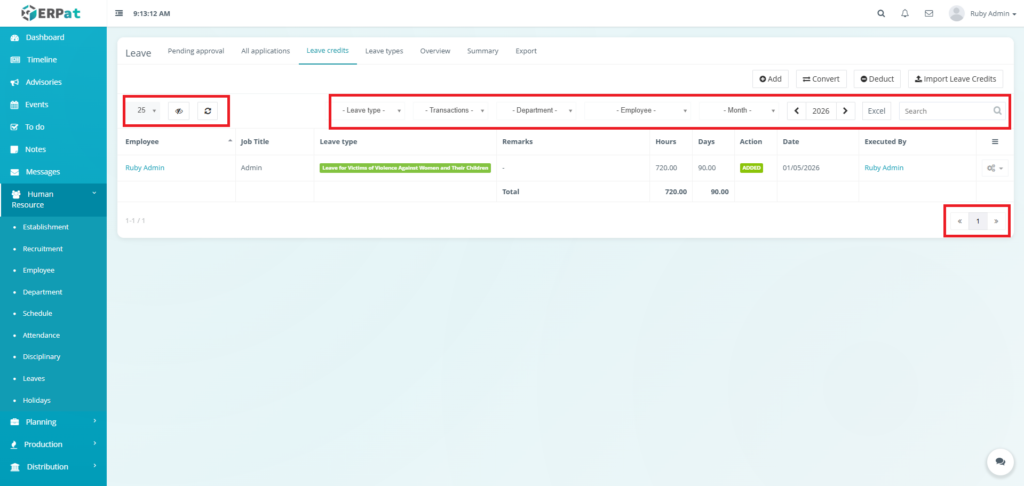This screenshot has height=486, width=1024.
Task: Open the Month filter dropdown
Action: click(x=749, y=111)
